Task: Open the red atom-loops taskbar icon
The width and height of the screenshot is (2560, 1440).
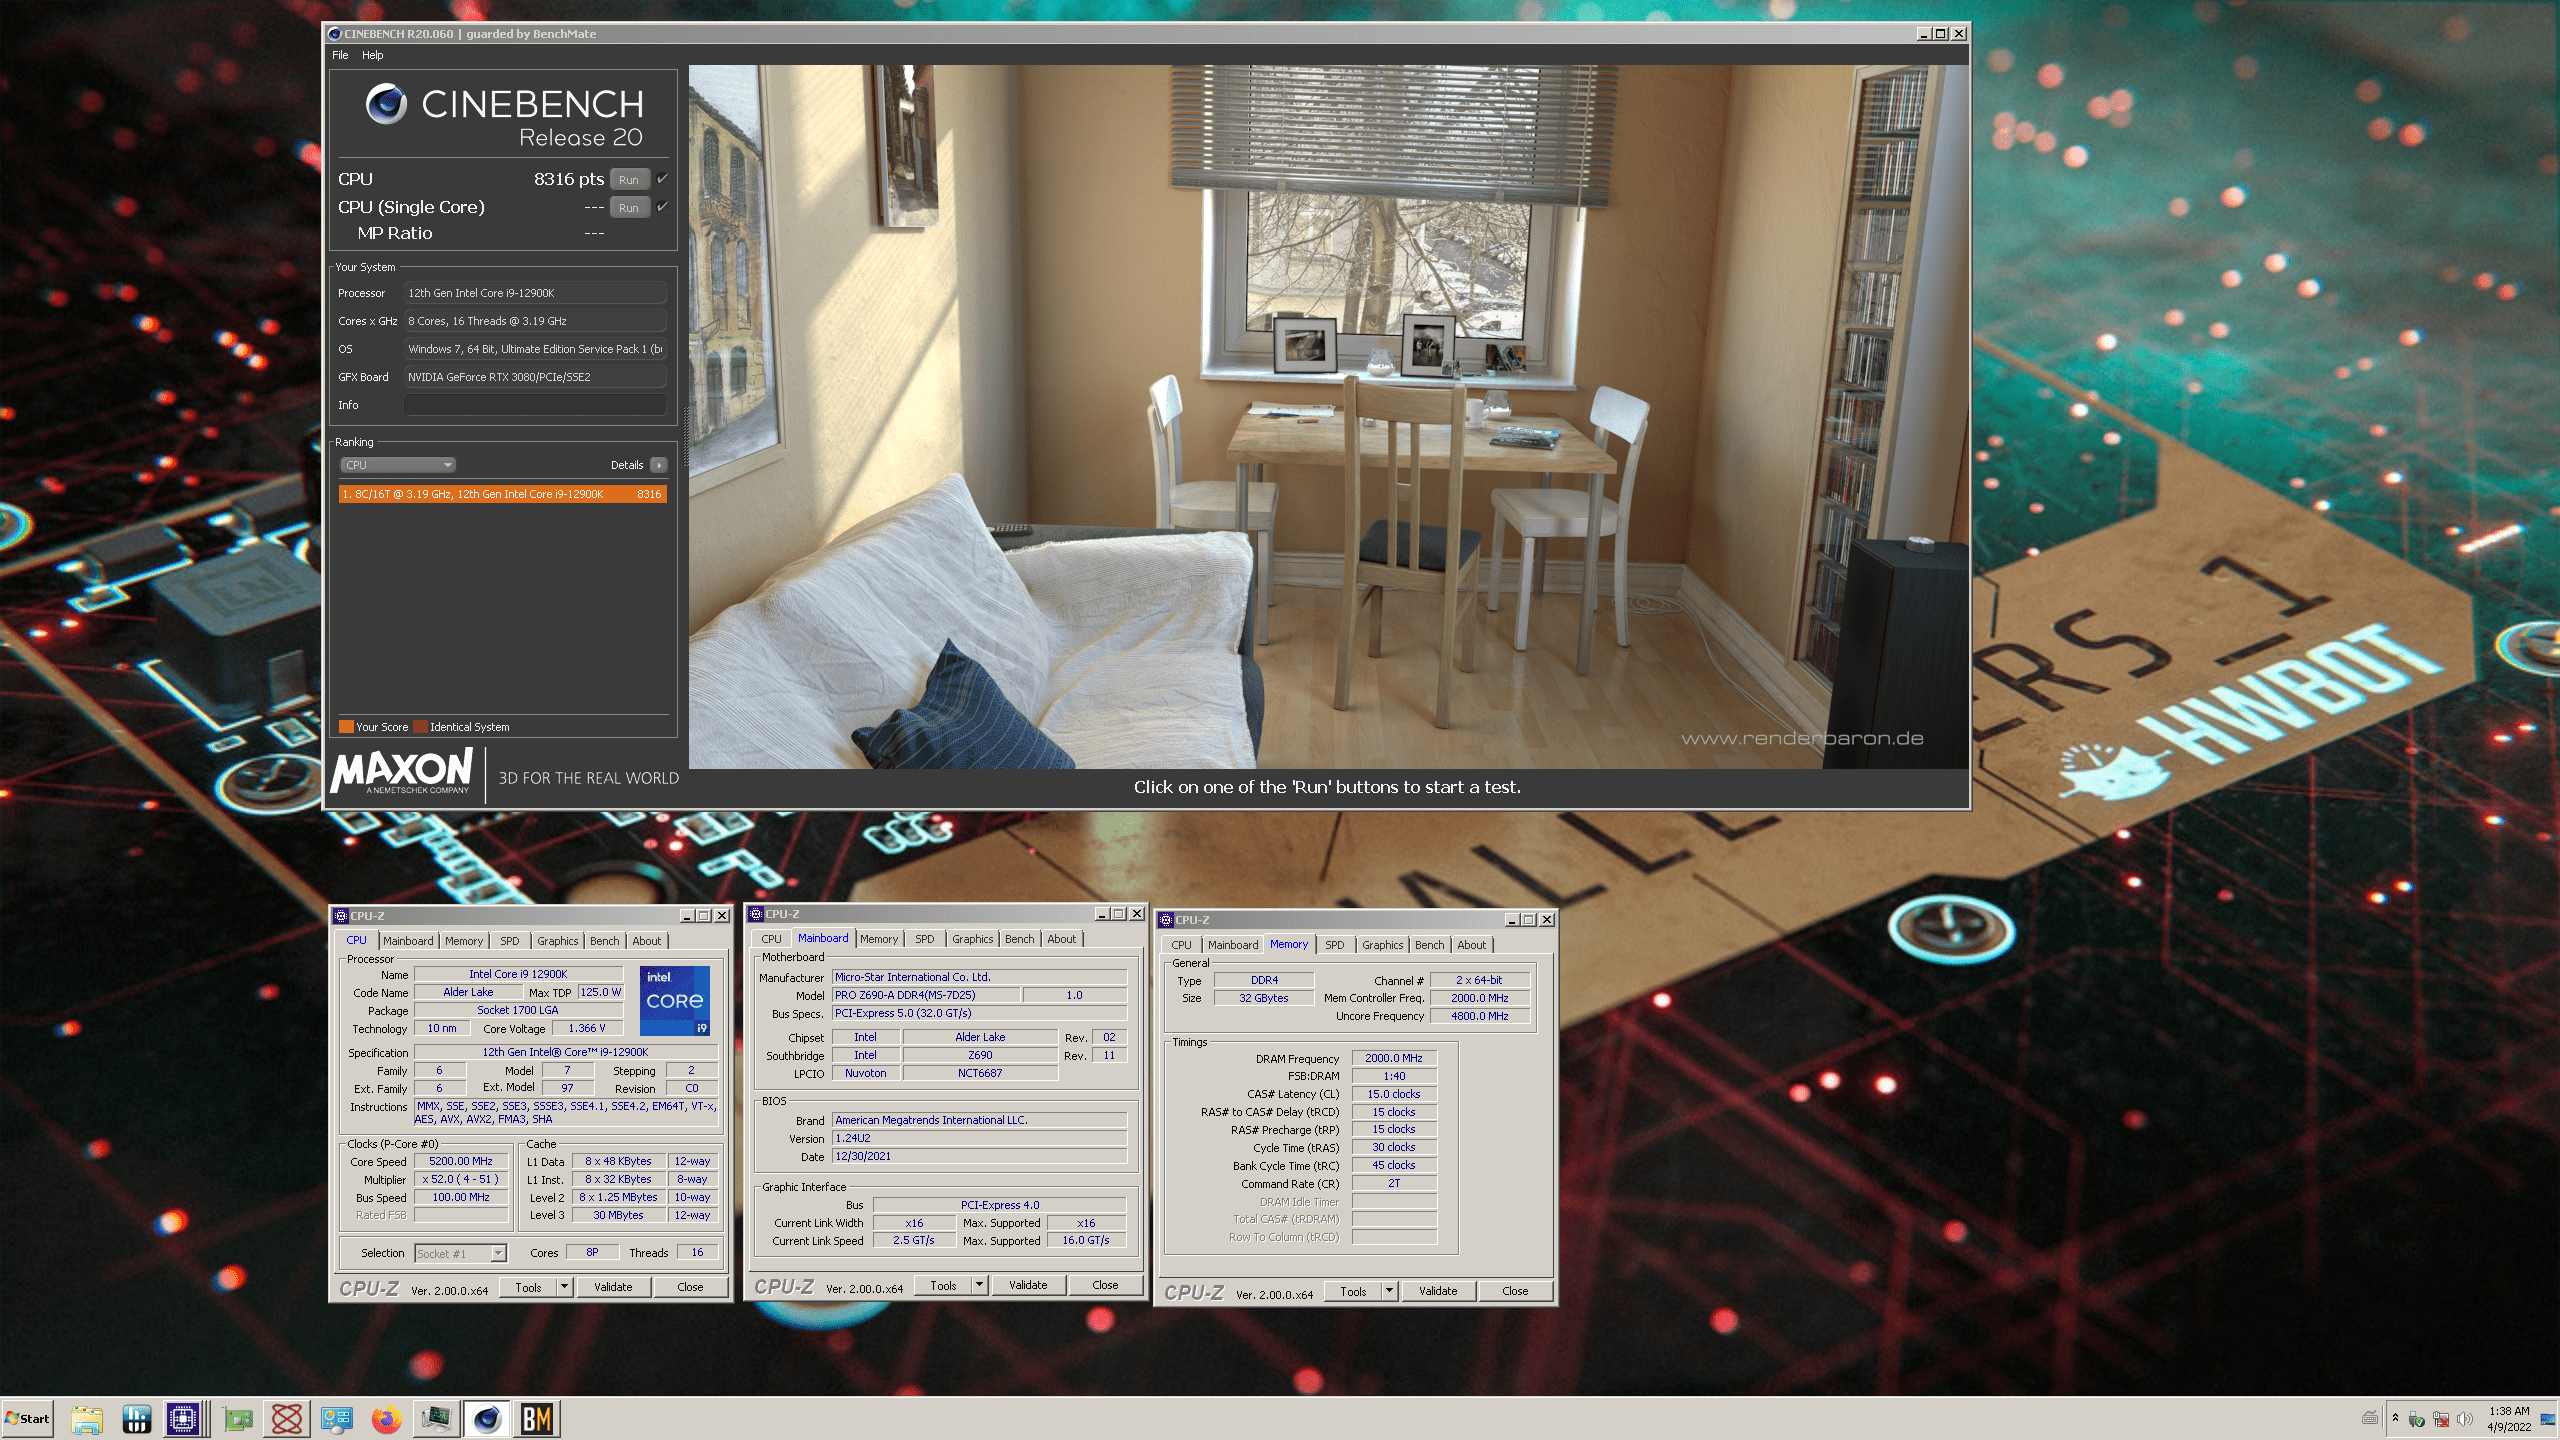Action: click(x=287, y=1419)
